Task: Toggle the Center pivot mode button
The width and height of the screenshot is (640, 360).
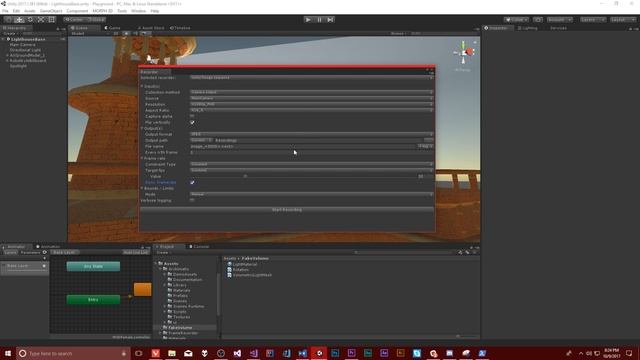Action: pyautogui.click(x=74, y=20)
